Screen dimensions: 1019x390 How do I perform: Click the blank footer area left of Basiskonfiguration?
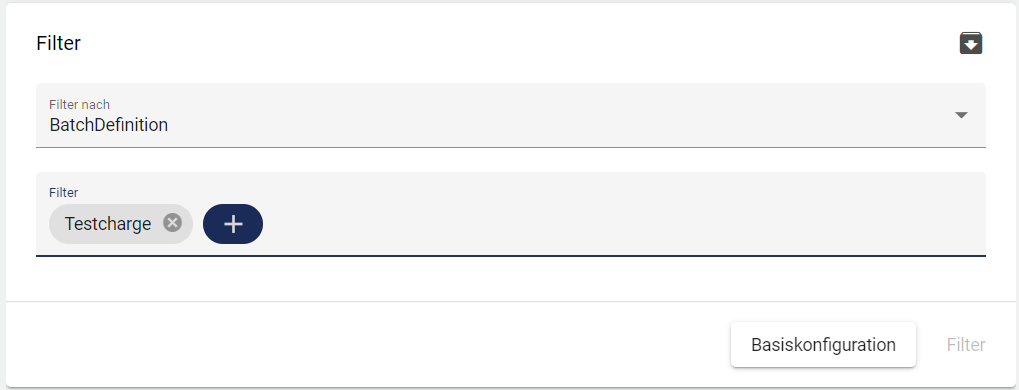click(x=364, y=344)
